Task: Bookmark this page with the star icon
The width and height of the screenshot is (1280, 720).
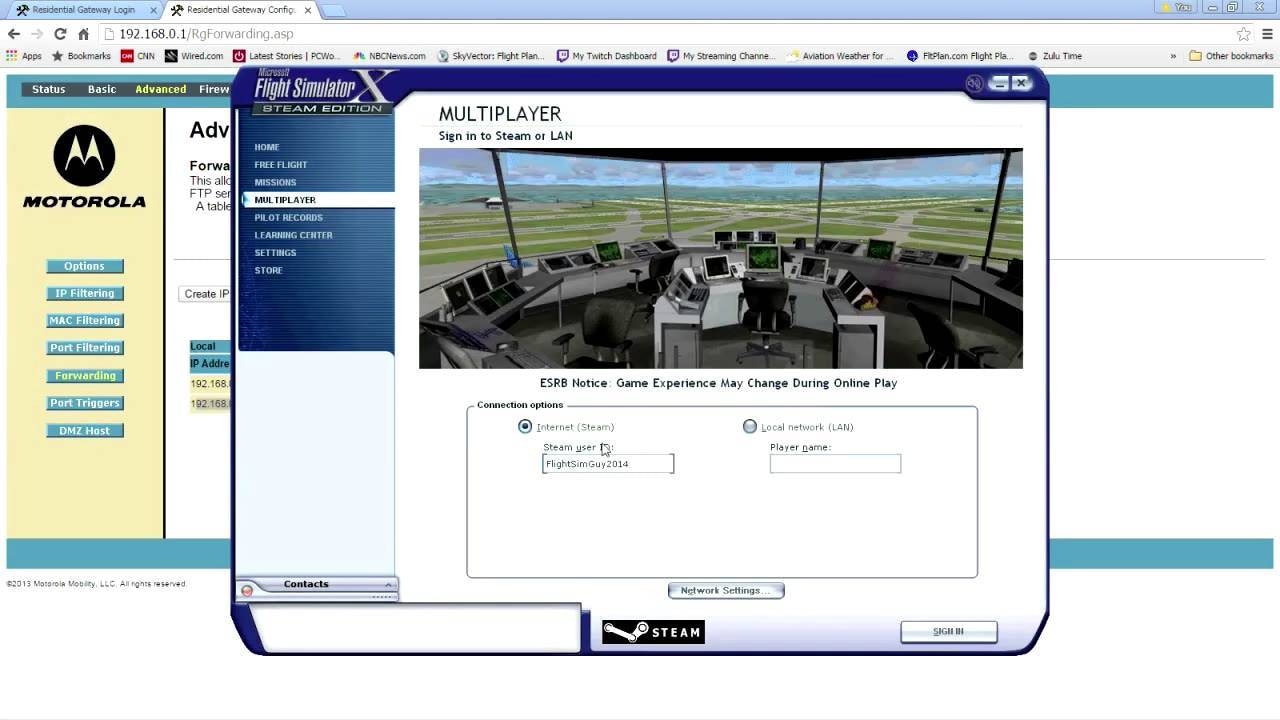Action: pyautogui.click(x=1243, y=34)
